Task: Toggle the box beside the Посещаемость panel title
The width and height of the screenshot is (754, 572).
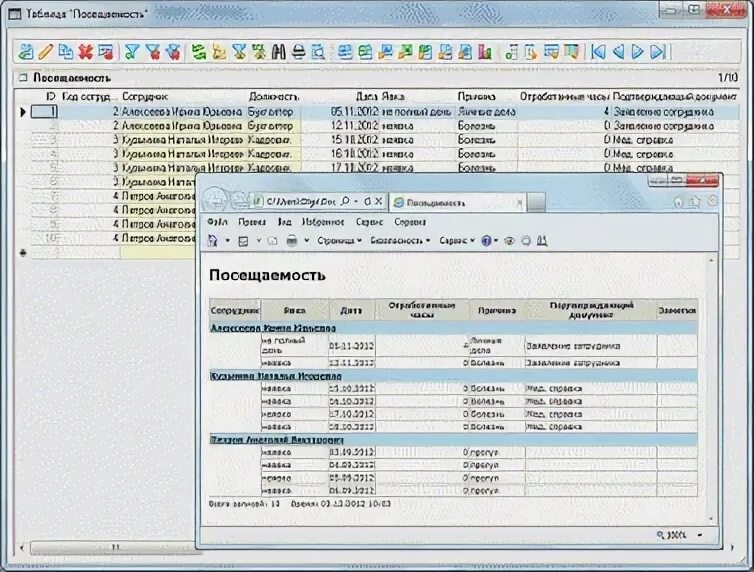Action: pyautogui.click(x=23, y=77)
